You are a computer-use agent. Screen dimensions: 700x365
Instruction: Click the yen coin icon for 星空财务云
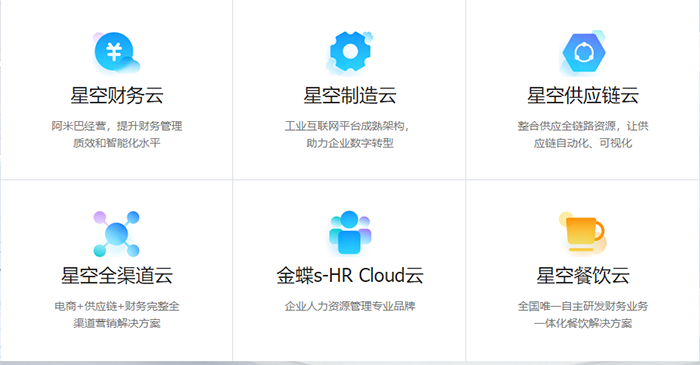(117, 53)
